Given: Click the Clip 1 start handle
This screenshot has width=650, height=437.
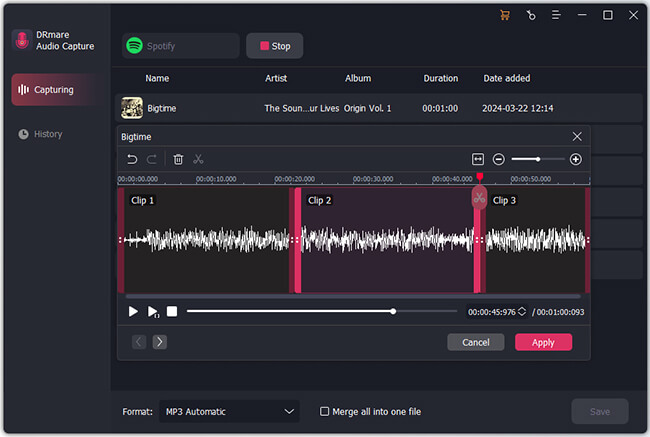Looking at the screenshot, I should [121, 240].
